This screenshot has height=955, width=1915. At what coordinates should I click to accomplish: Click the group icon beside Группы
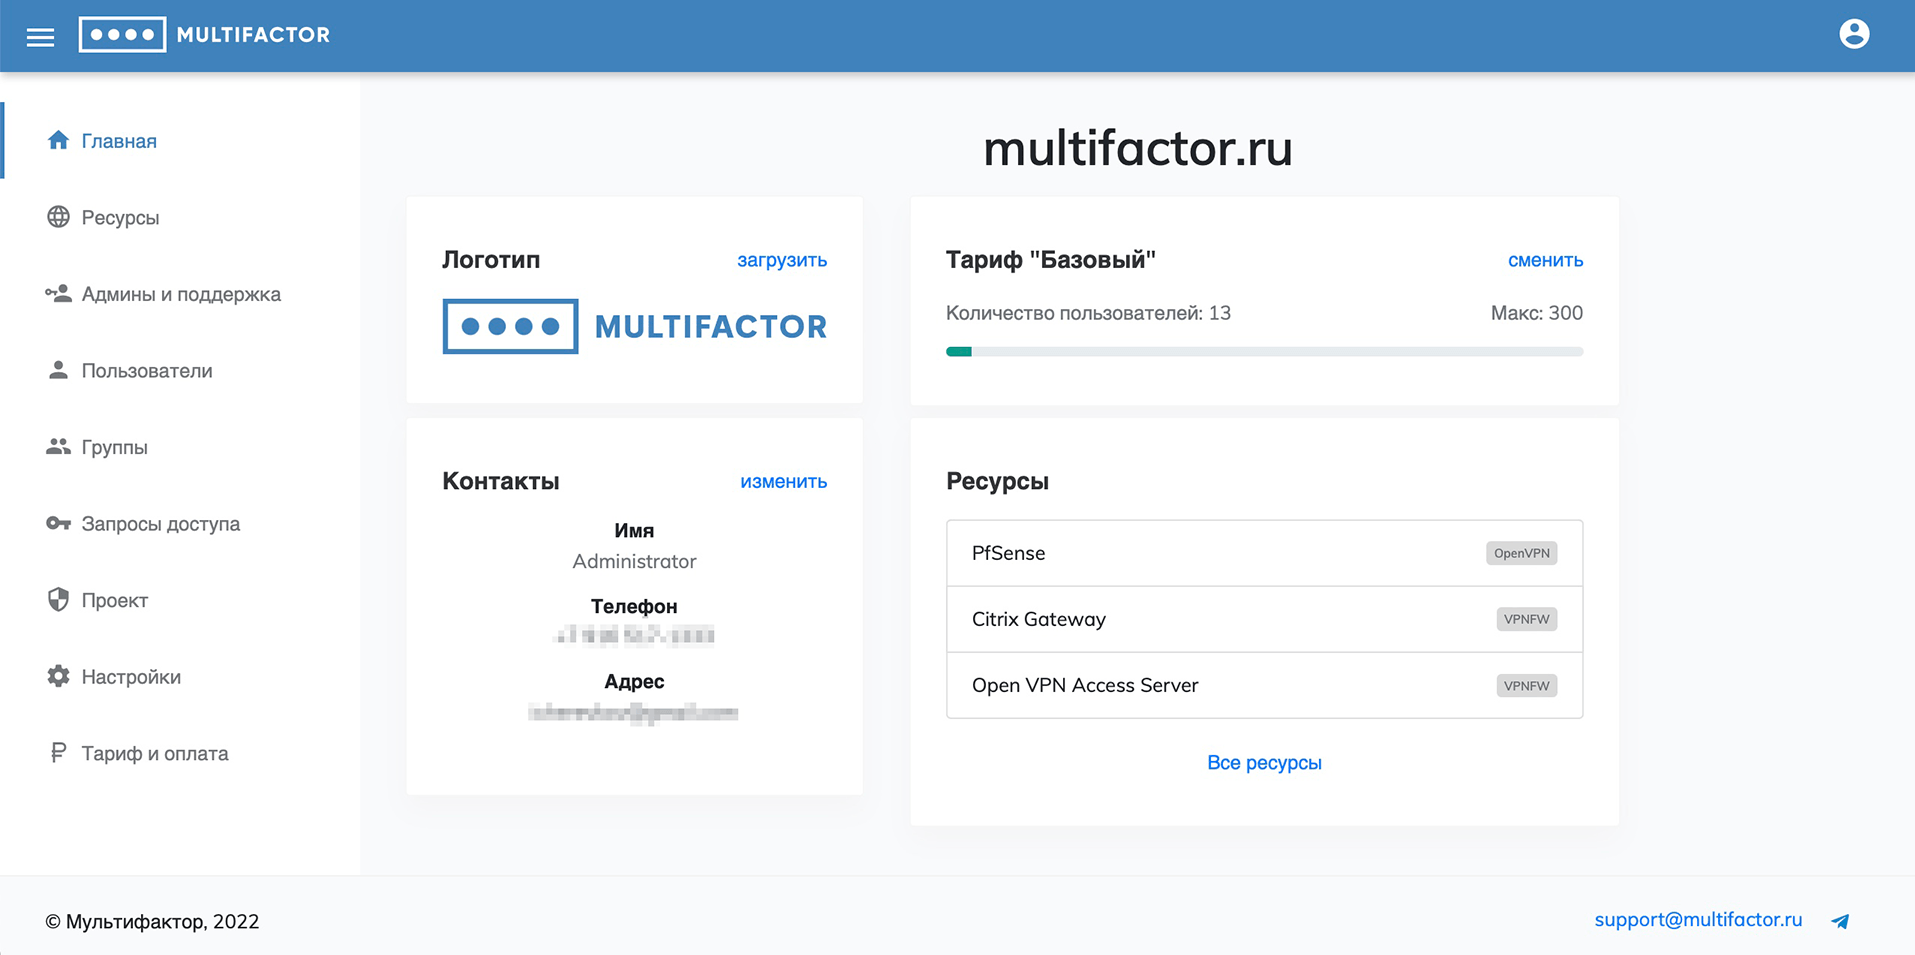[x=58, y=446]
